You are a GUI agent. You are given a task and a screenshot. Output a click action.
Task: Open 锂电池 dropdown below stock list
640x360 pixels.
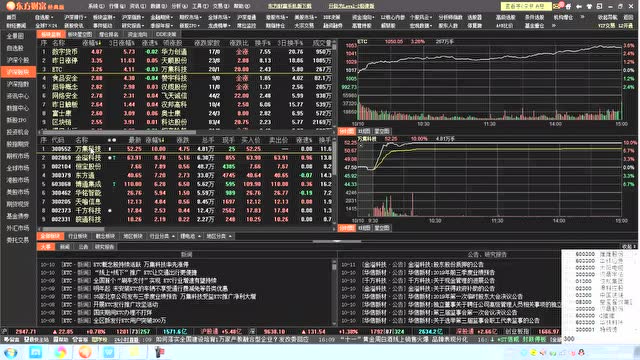click(x=191, y=236)
